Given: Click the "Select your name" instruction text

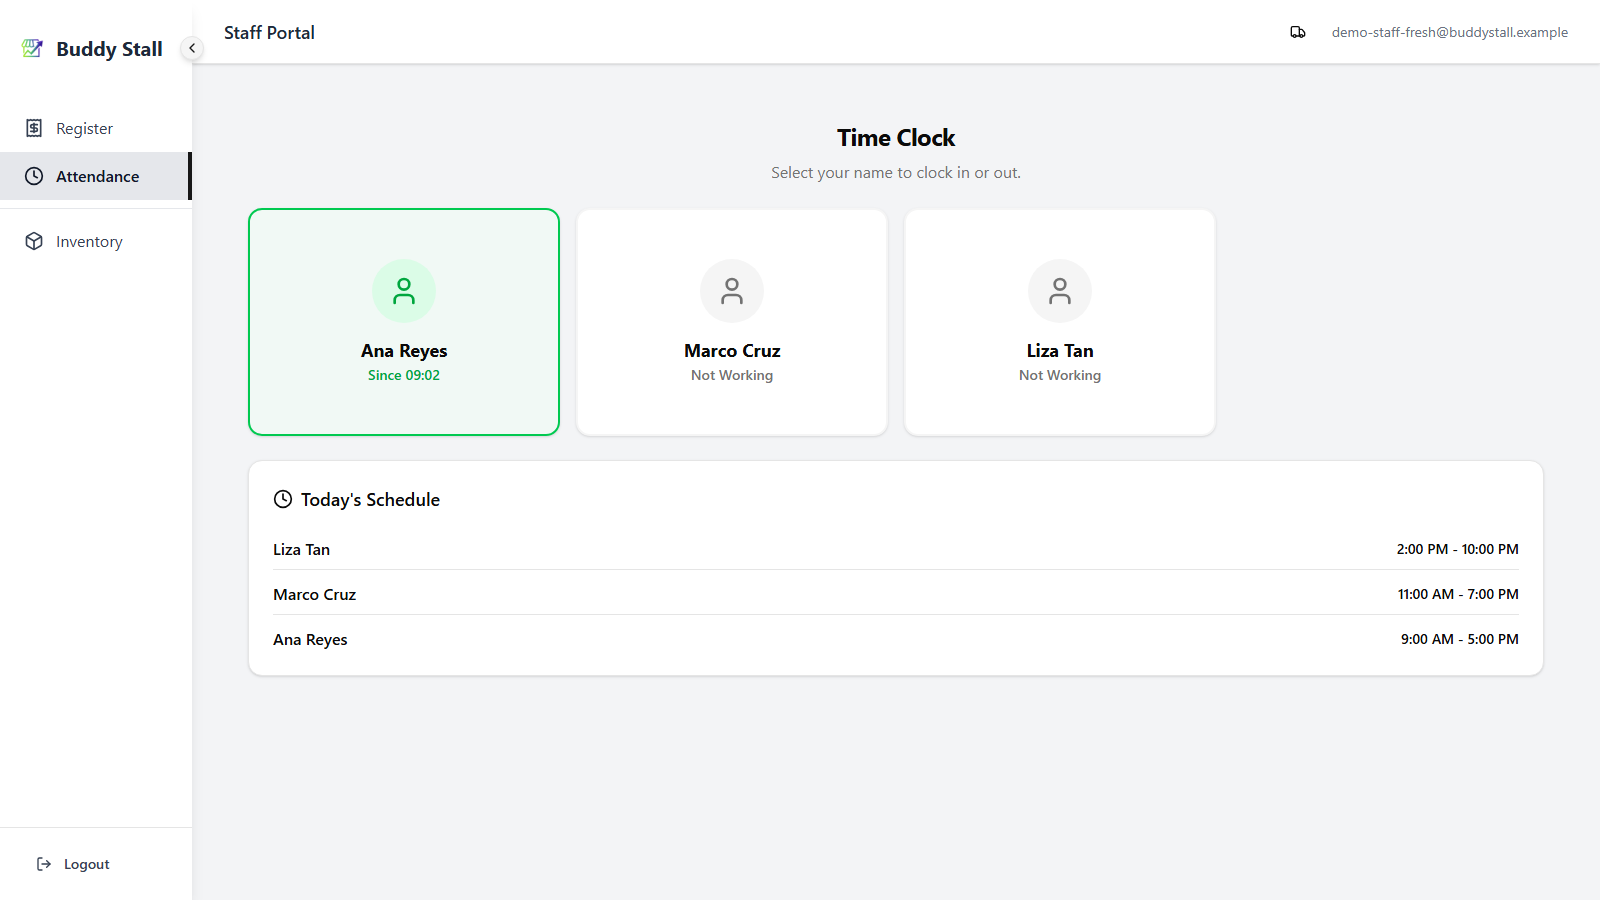Looking at the screenshot, I should 896,173.
